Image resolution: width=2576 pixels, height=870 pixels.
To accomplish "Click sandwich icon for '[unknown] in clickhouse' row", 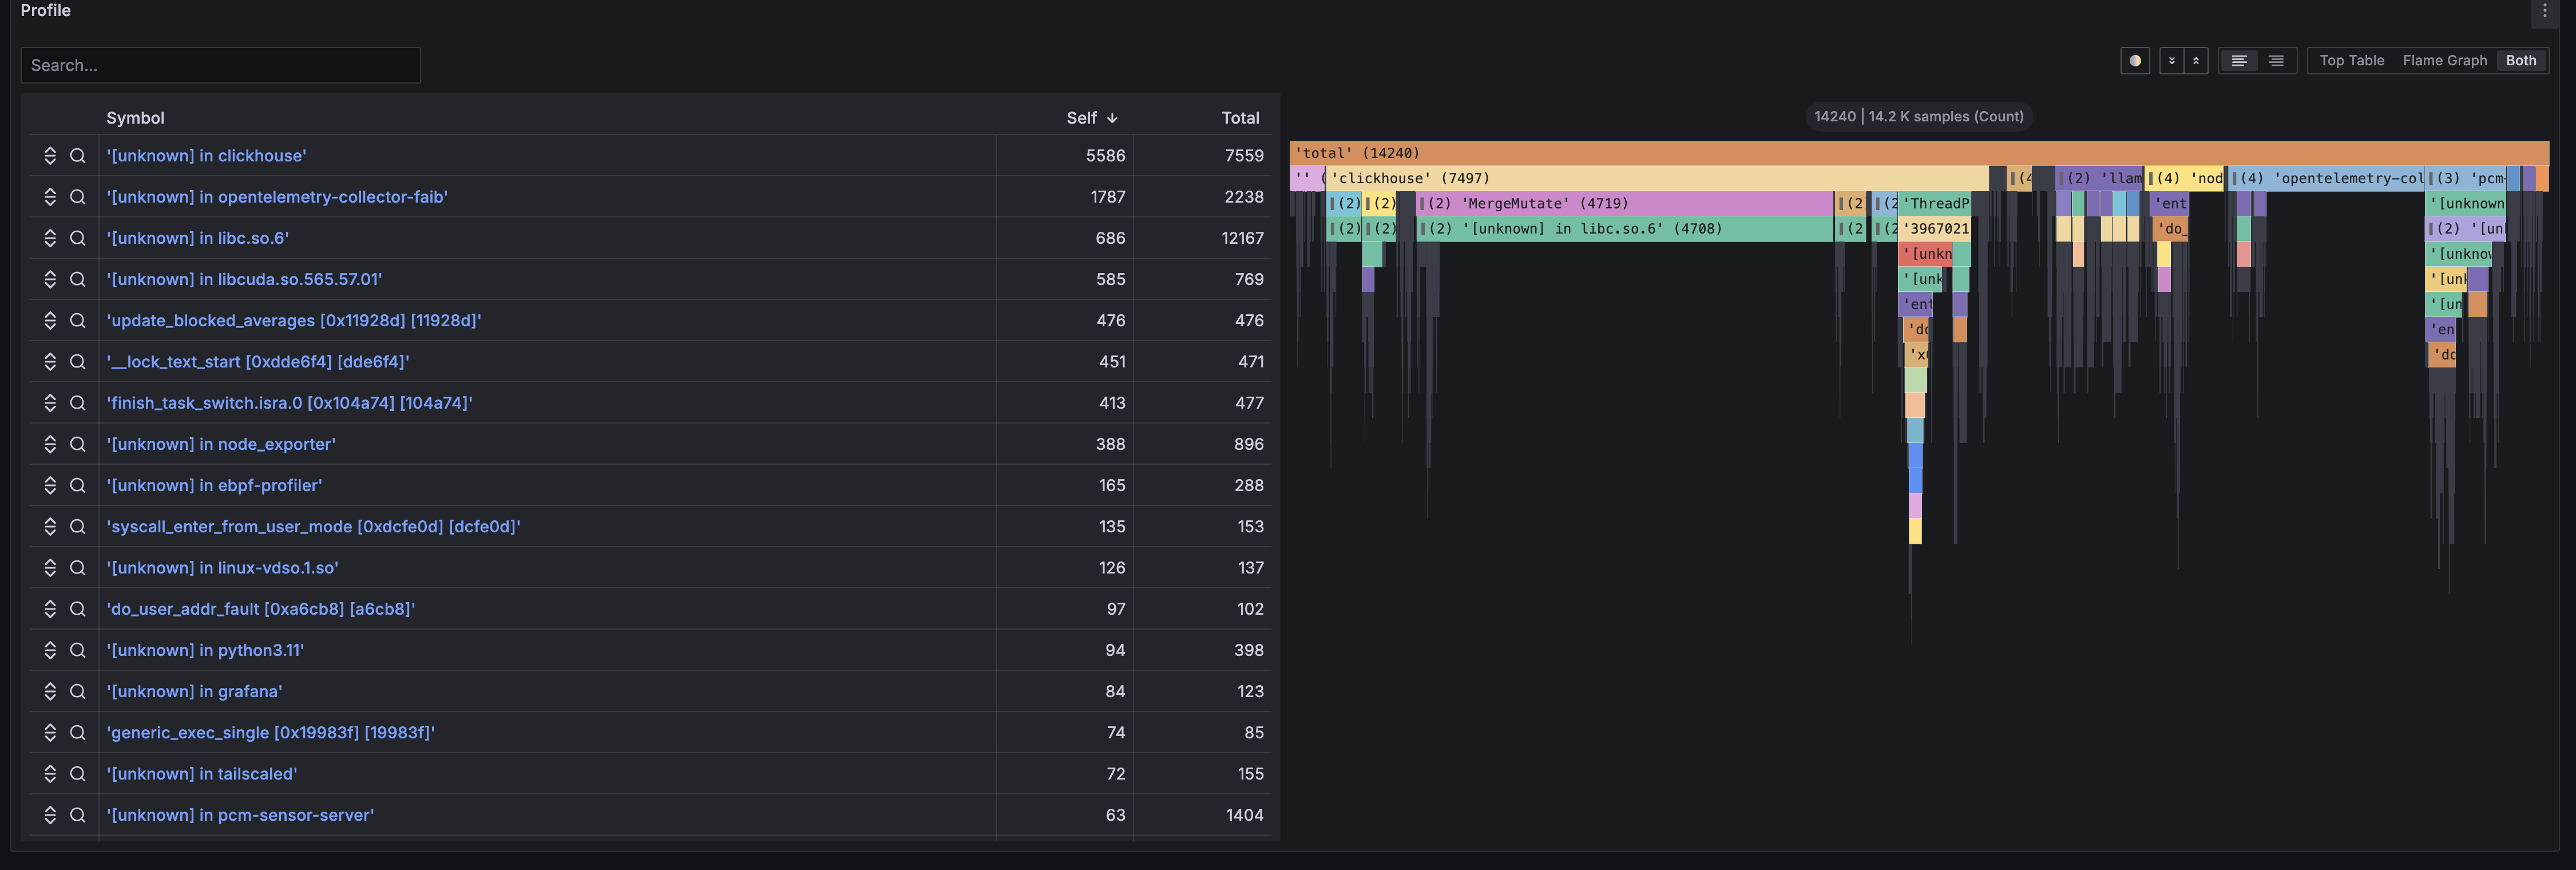I will click(50, 156).
